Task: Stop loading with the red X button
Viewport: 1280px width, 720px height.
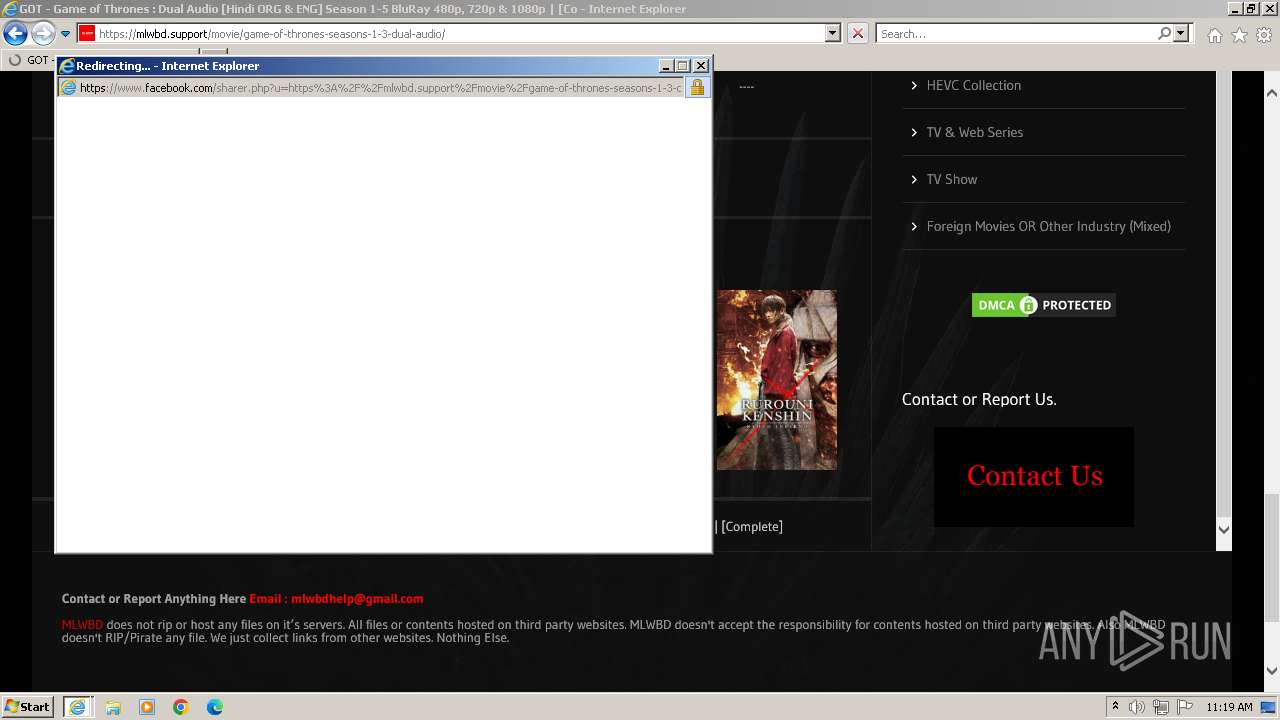Action: pyautogui.click(x=857, y=34)
